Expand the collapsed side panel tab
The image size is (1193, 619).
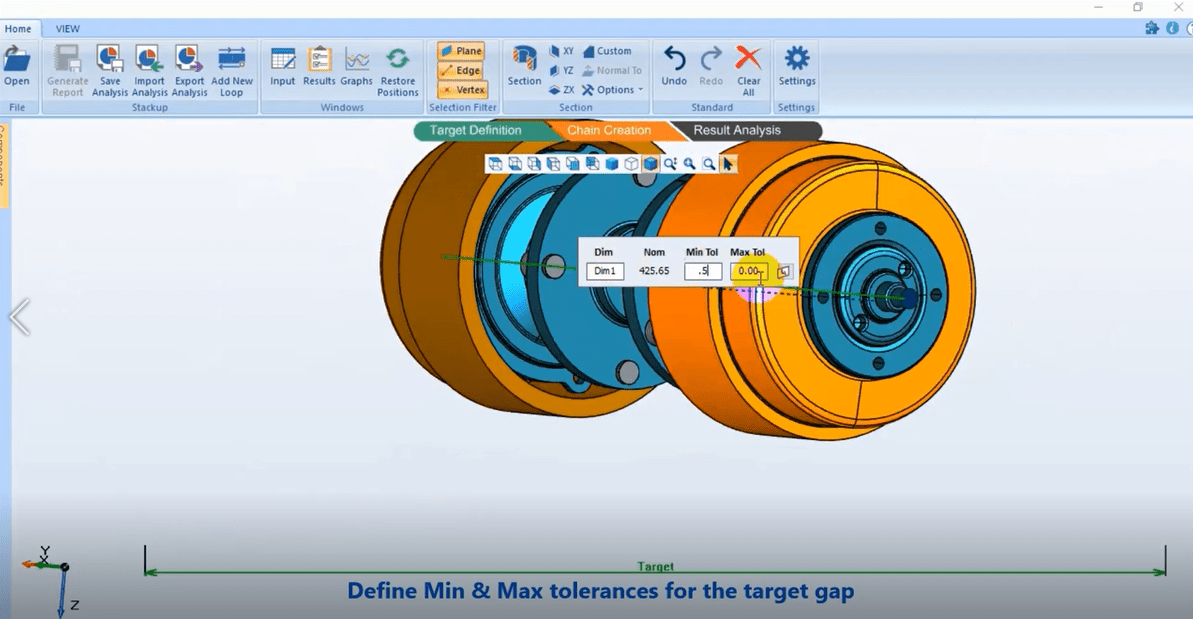(x=4, y=165)
